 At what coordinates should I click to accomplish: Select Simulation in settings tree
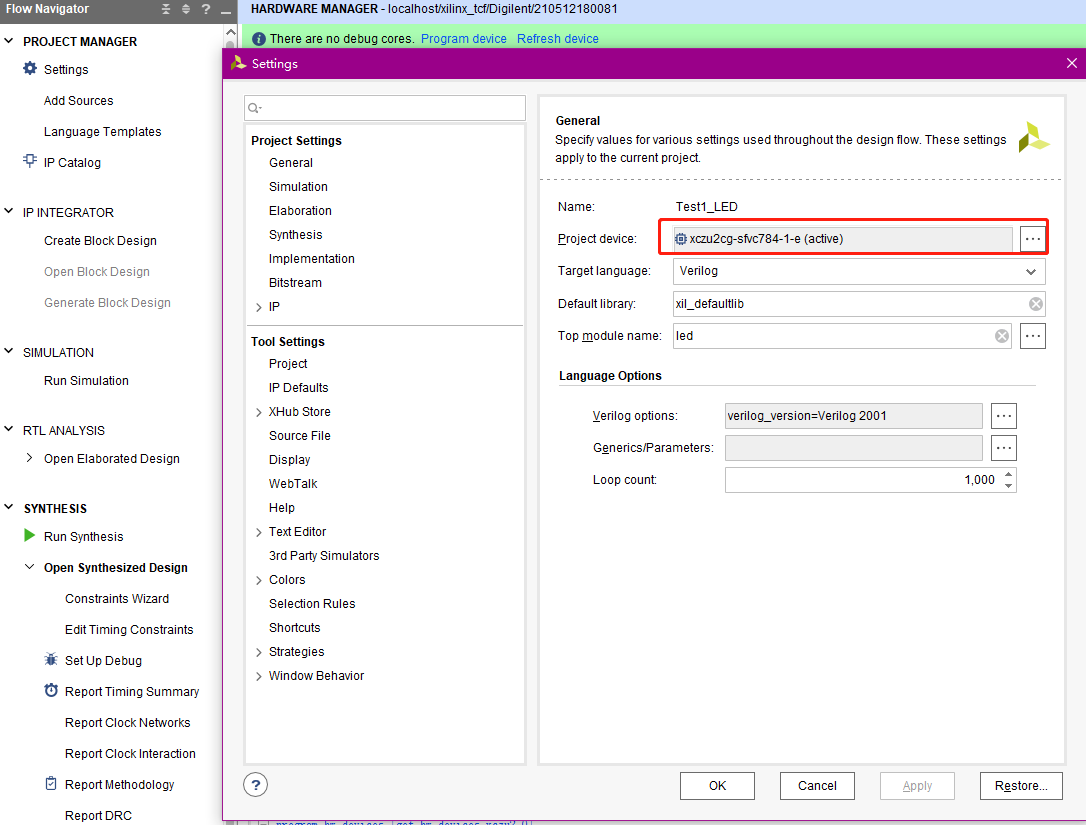[299, 187]
